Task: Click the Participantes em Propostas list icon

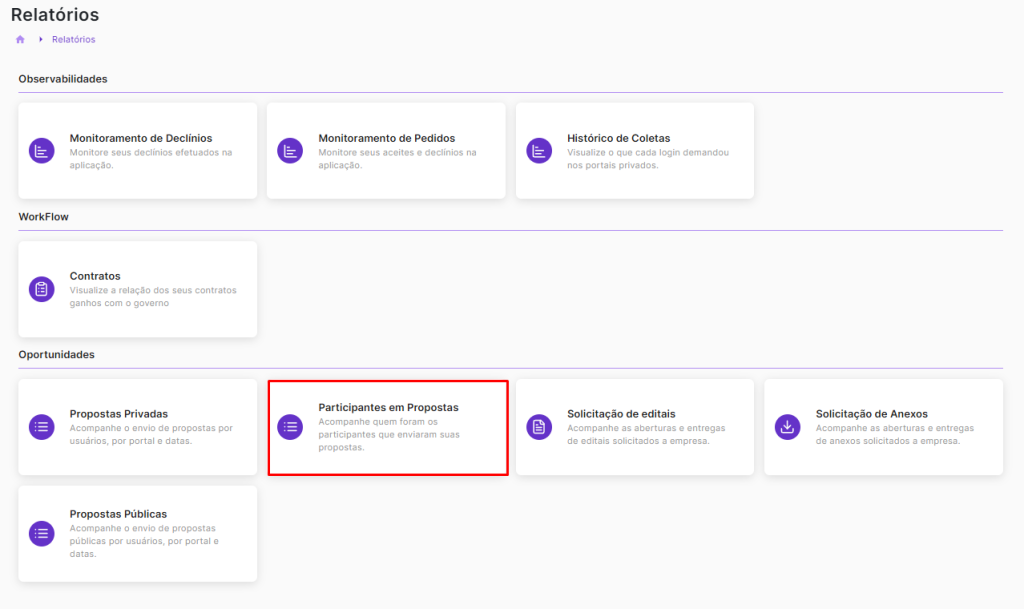Action: click(x=290, y=427)
